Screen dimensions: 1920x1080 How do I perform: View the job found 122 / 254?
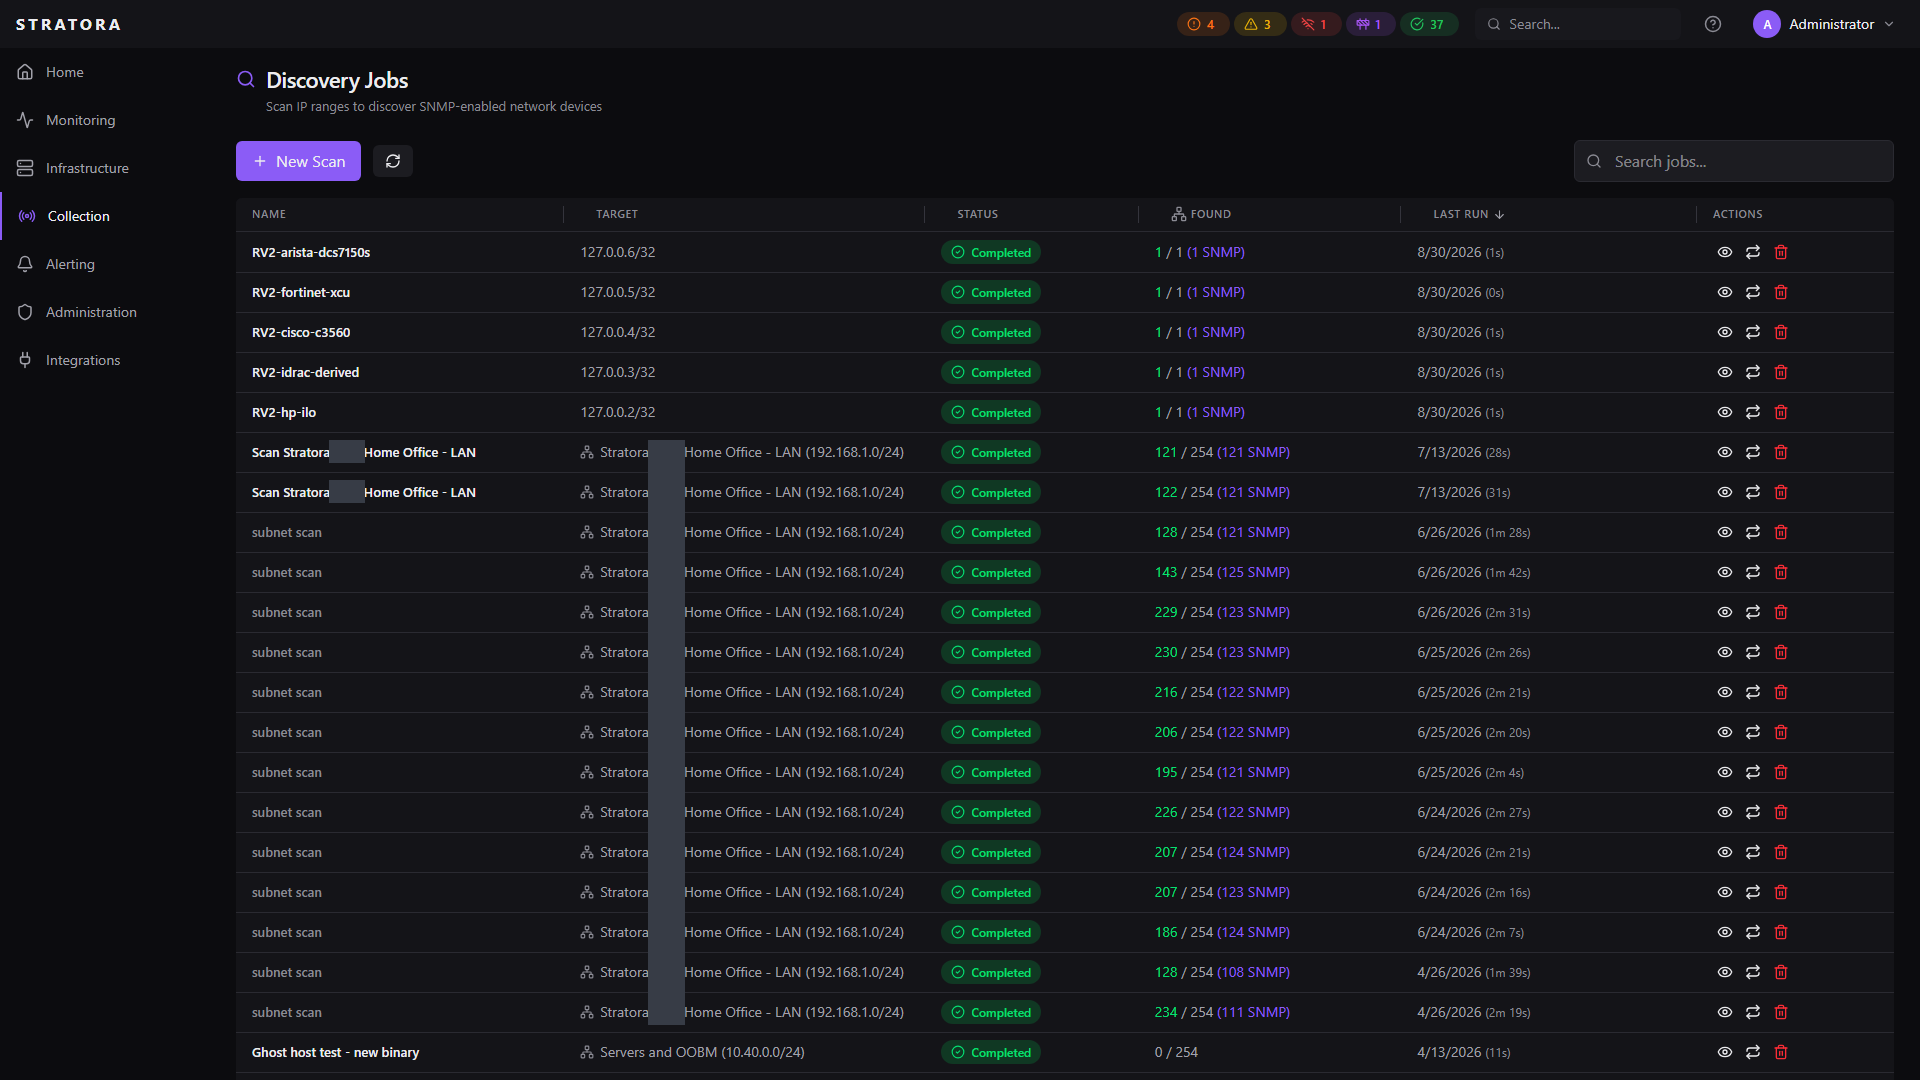point(1725,492)
